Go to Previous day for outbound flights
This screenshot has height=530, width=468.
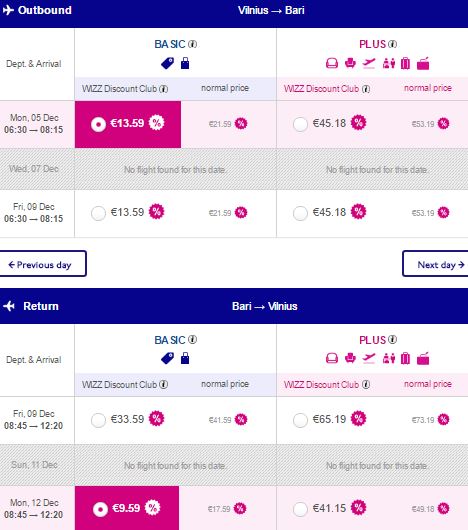click(x=43, y=264)
